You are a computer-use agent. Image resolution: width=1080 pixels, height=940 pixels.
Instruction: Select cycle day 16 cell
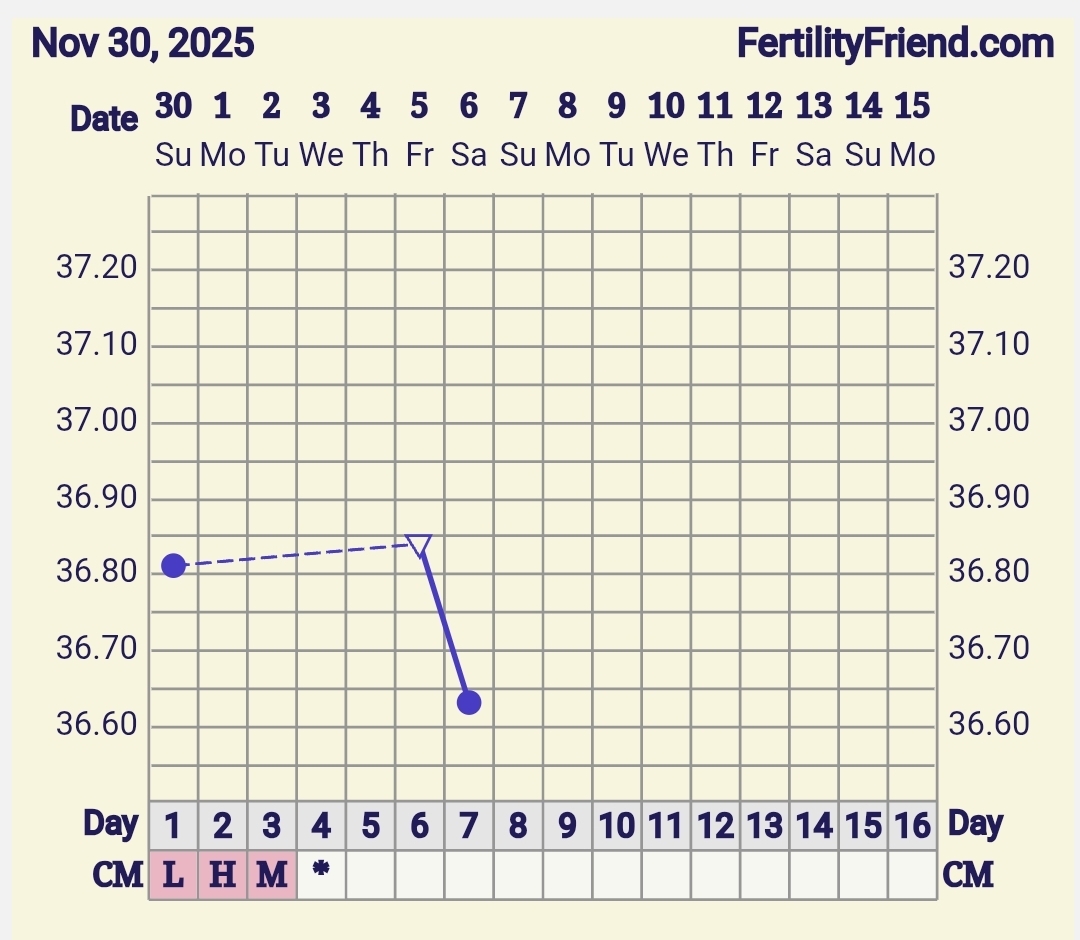(912, 826)
